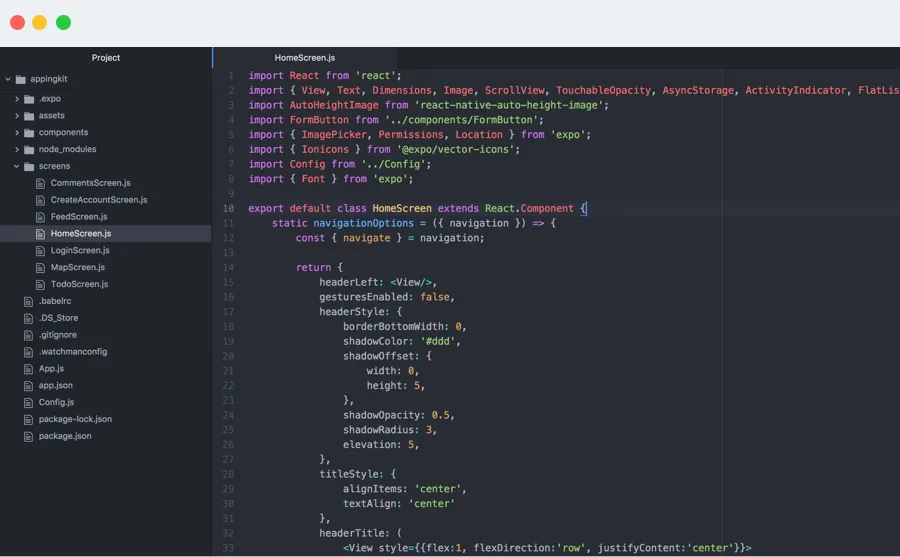Click the App.js file icon
The height and width of the screenshot is (557, 900).
(28, 369)
